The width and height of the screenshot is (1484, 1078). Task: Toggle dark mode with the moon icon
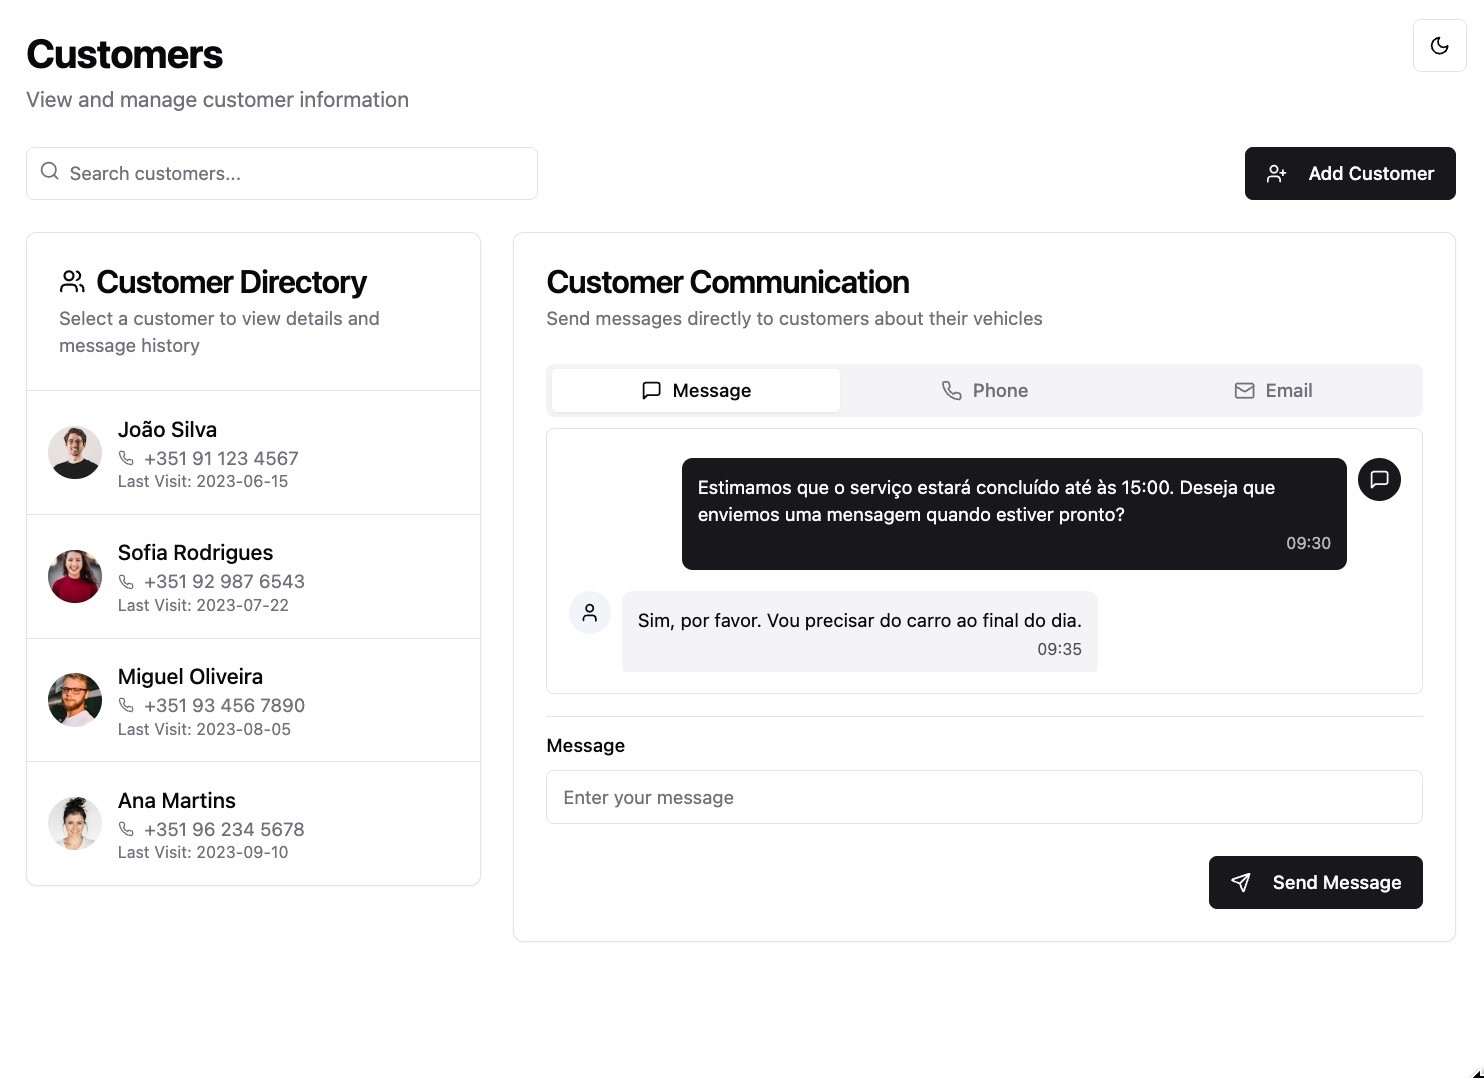coord(1439,45)
